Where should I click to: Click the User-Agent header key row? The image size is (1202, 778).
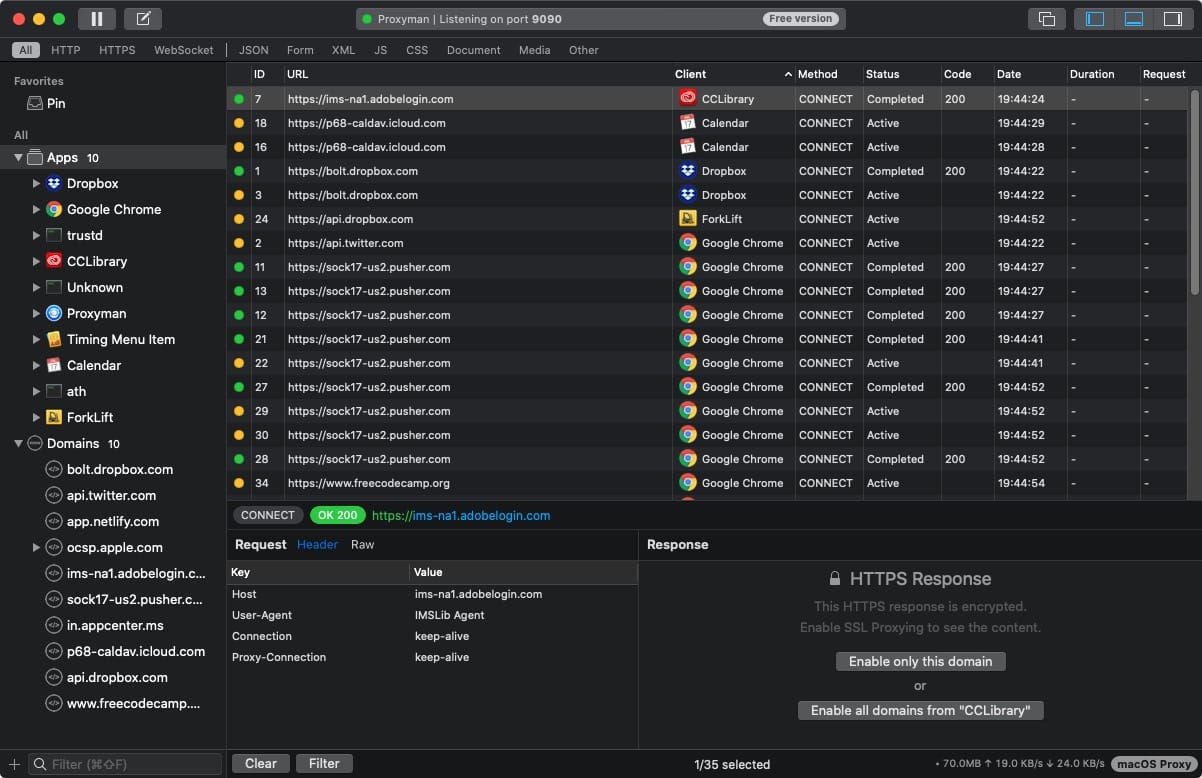[432, 615]
